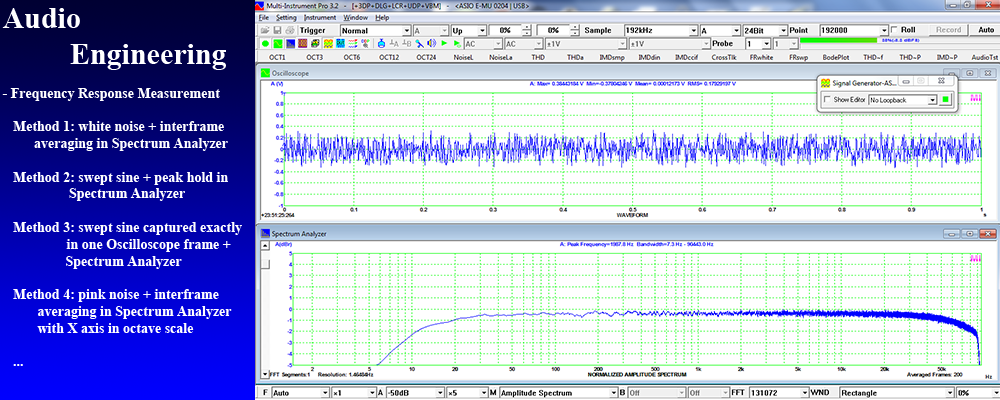
Task: Increase the first trigger 0% stepper
Action: click(526, 27)
